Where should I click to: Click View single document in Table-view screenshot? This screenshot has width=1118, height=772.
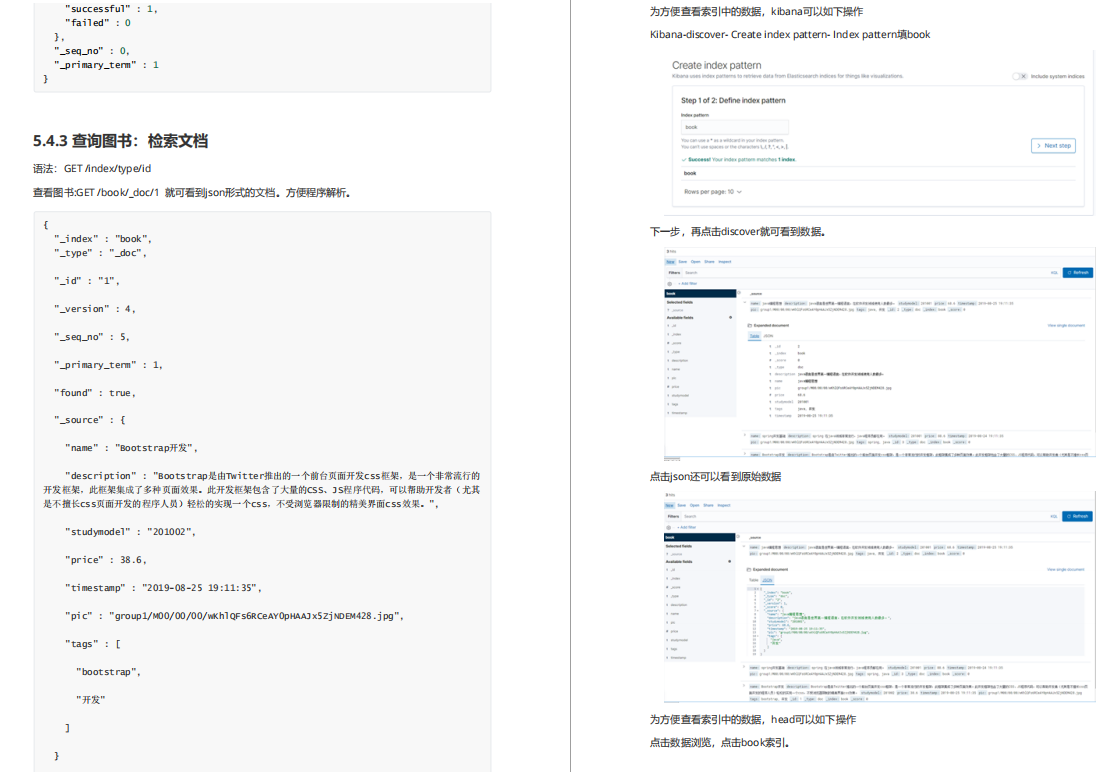pyautogui.click(x=1065, y=325)
